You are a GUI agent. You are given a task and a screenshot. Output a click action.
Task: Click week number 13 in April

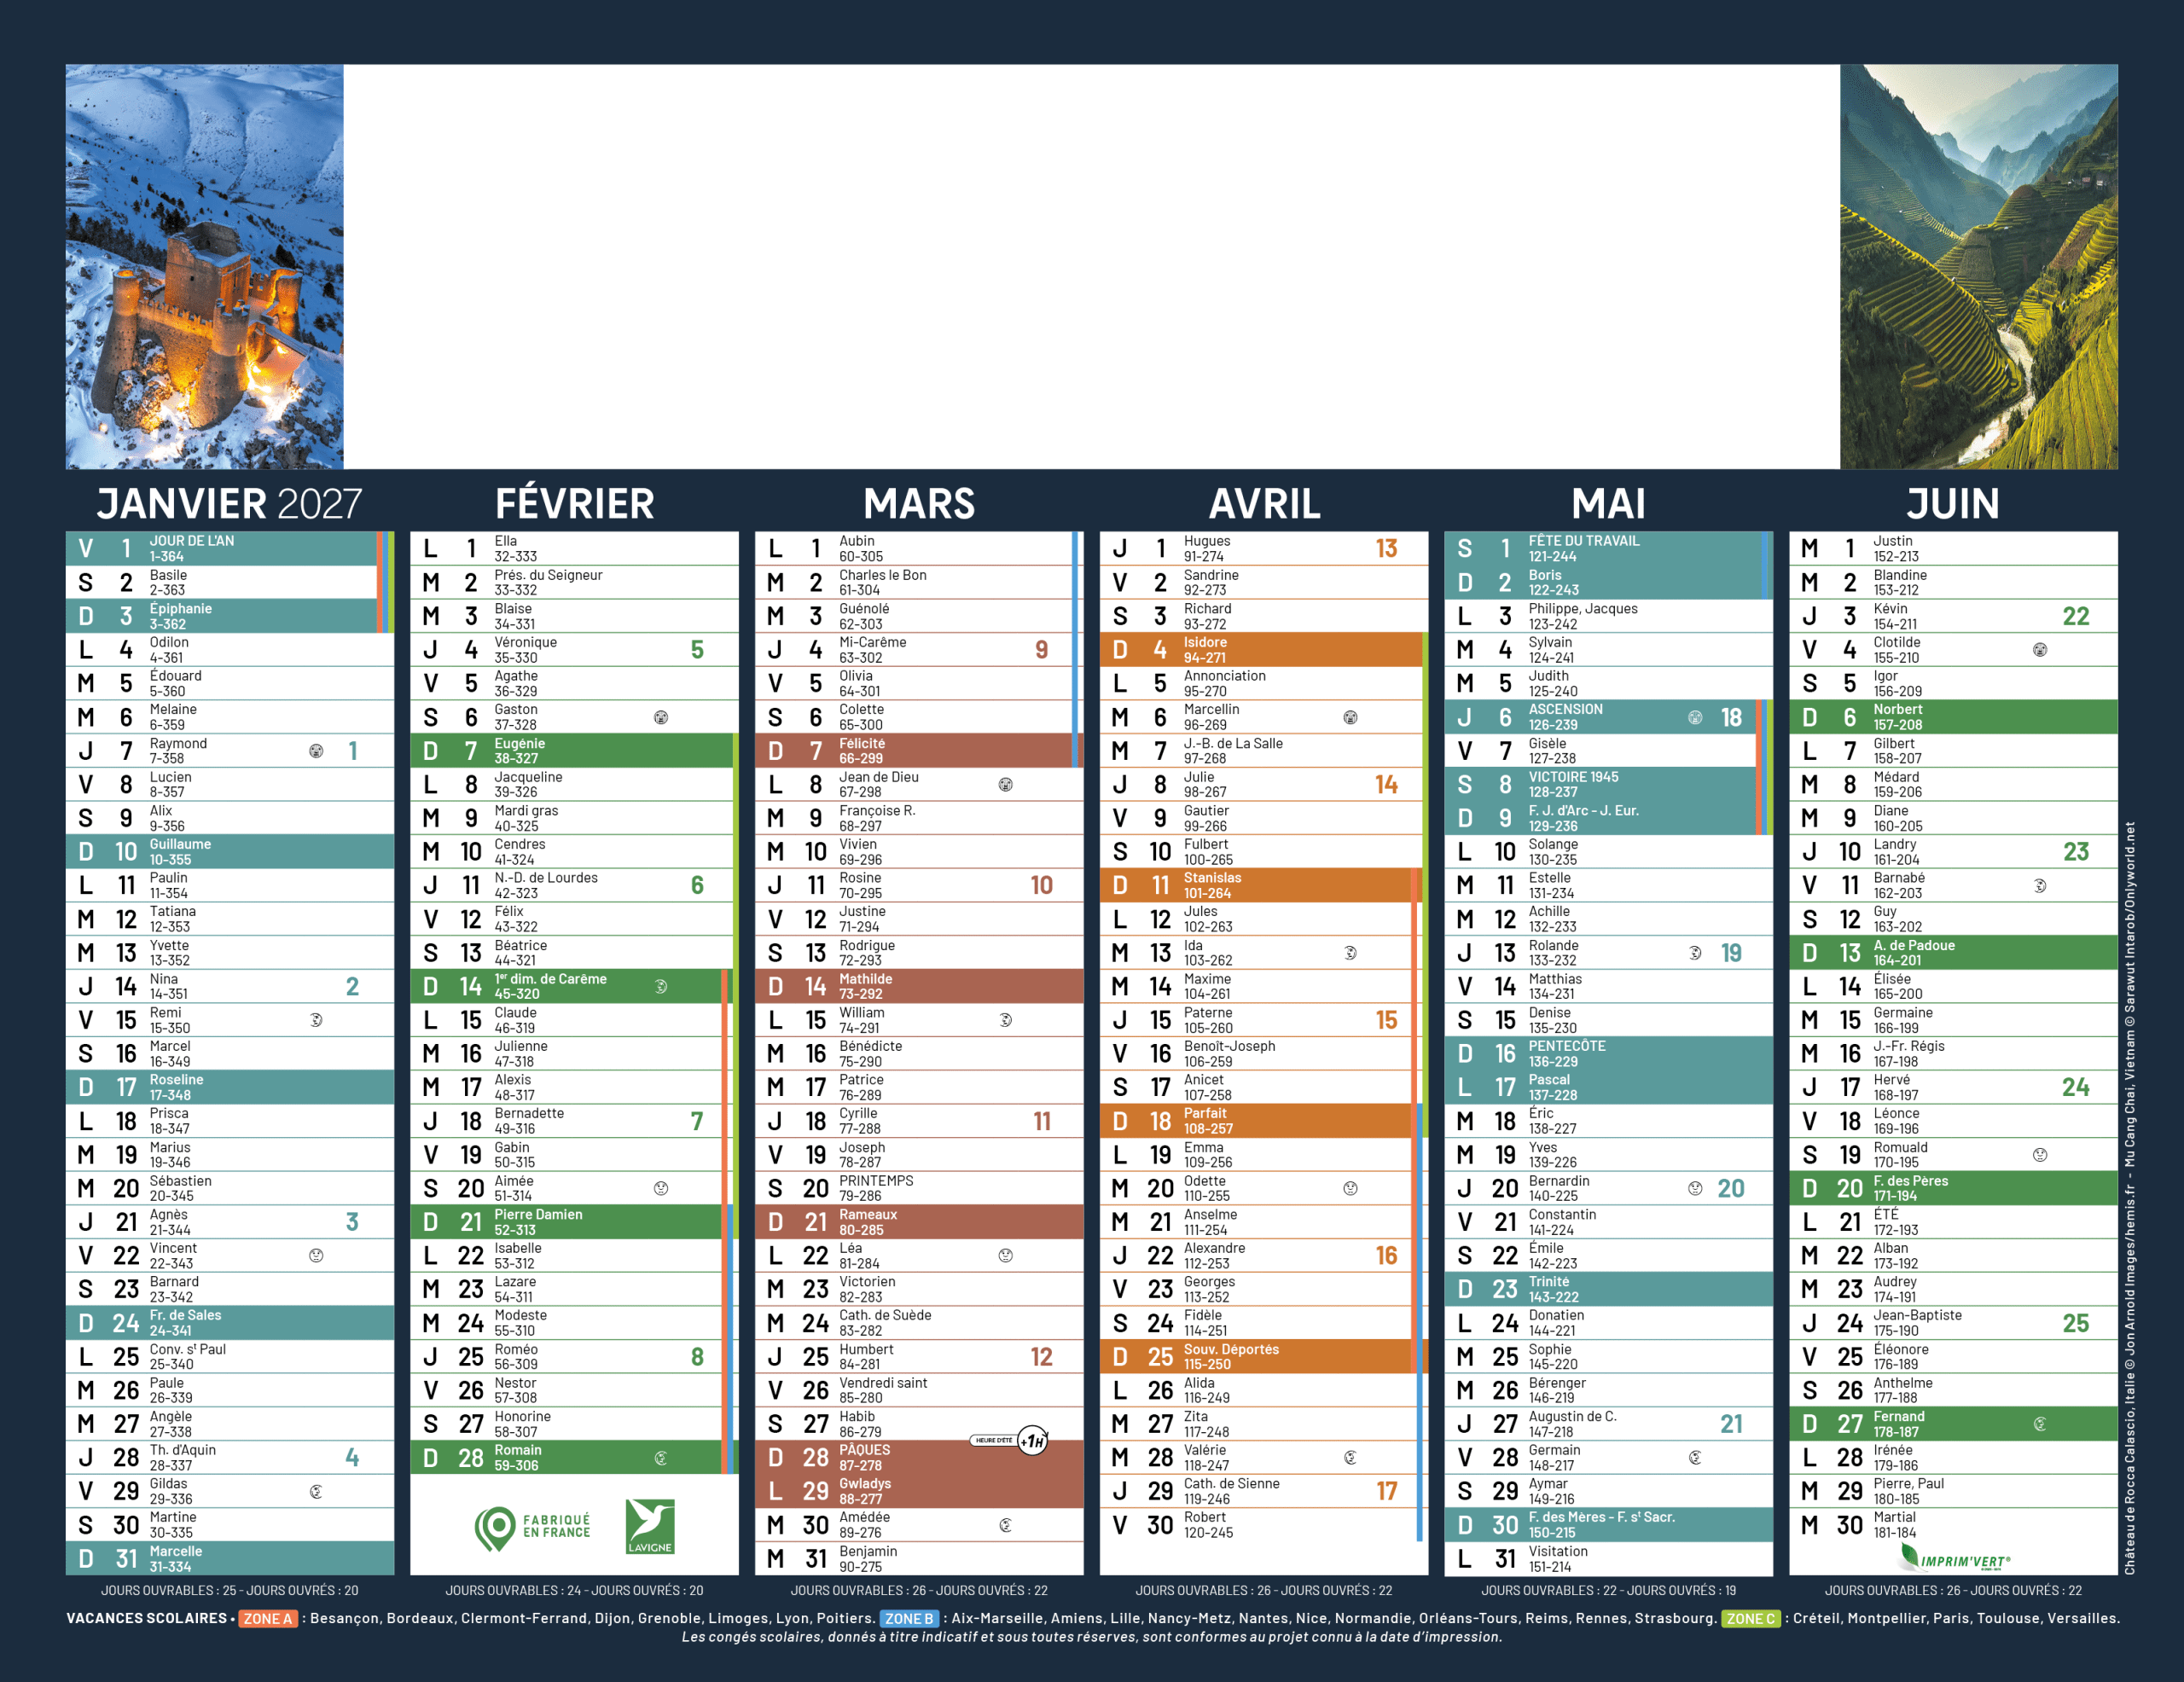[1386, 548]
